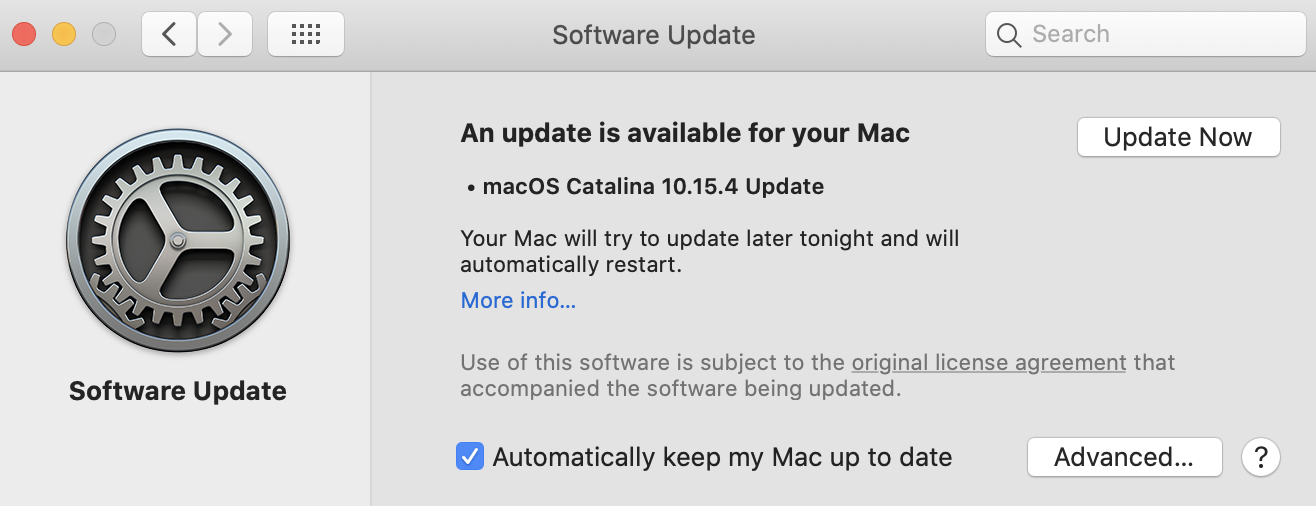Show all preferences via the grid icon

[x=306, y=34]
